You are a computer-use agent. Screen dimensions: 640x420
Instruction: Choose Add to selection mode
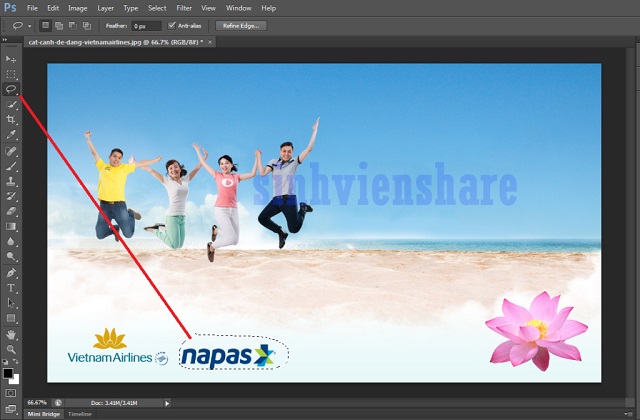(59, 26)
